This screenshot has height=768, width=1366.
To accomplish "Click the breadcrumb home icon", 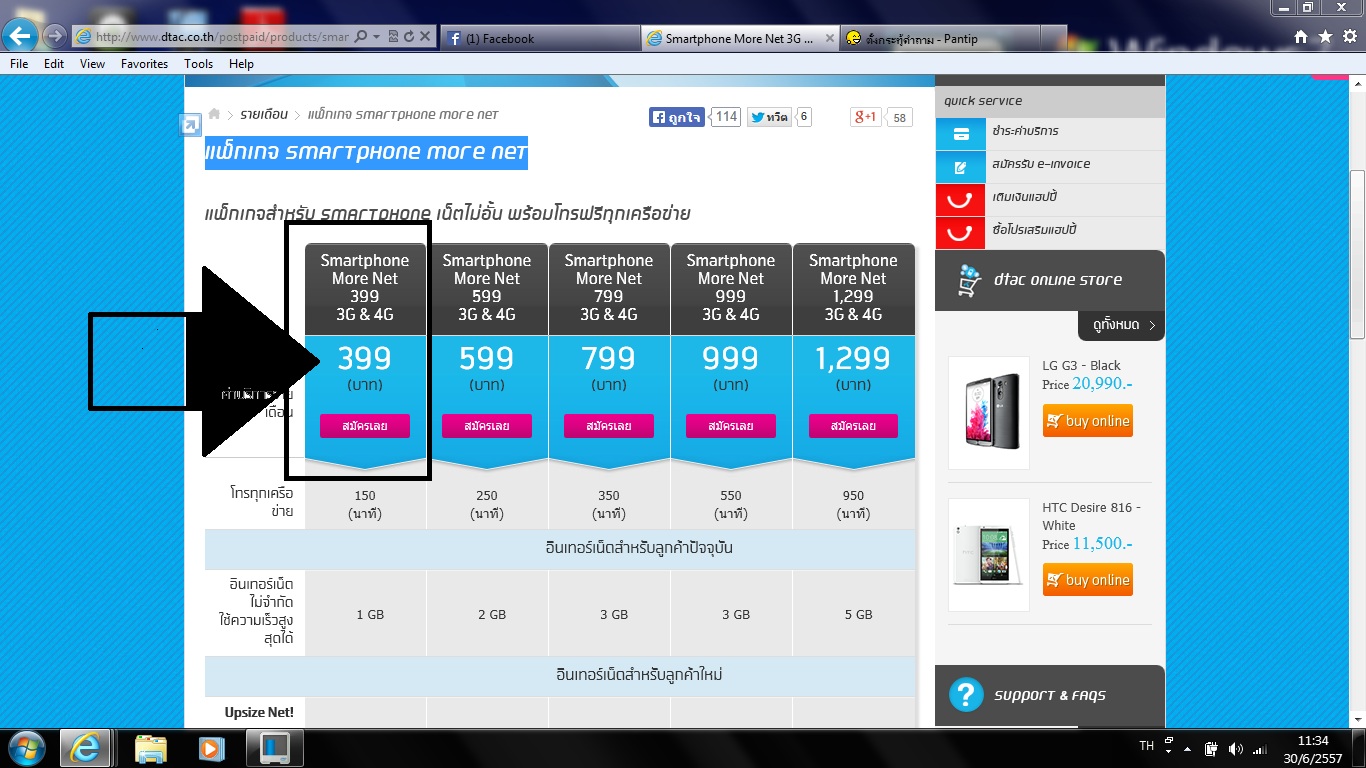I will tap(214, 114).
